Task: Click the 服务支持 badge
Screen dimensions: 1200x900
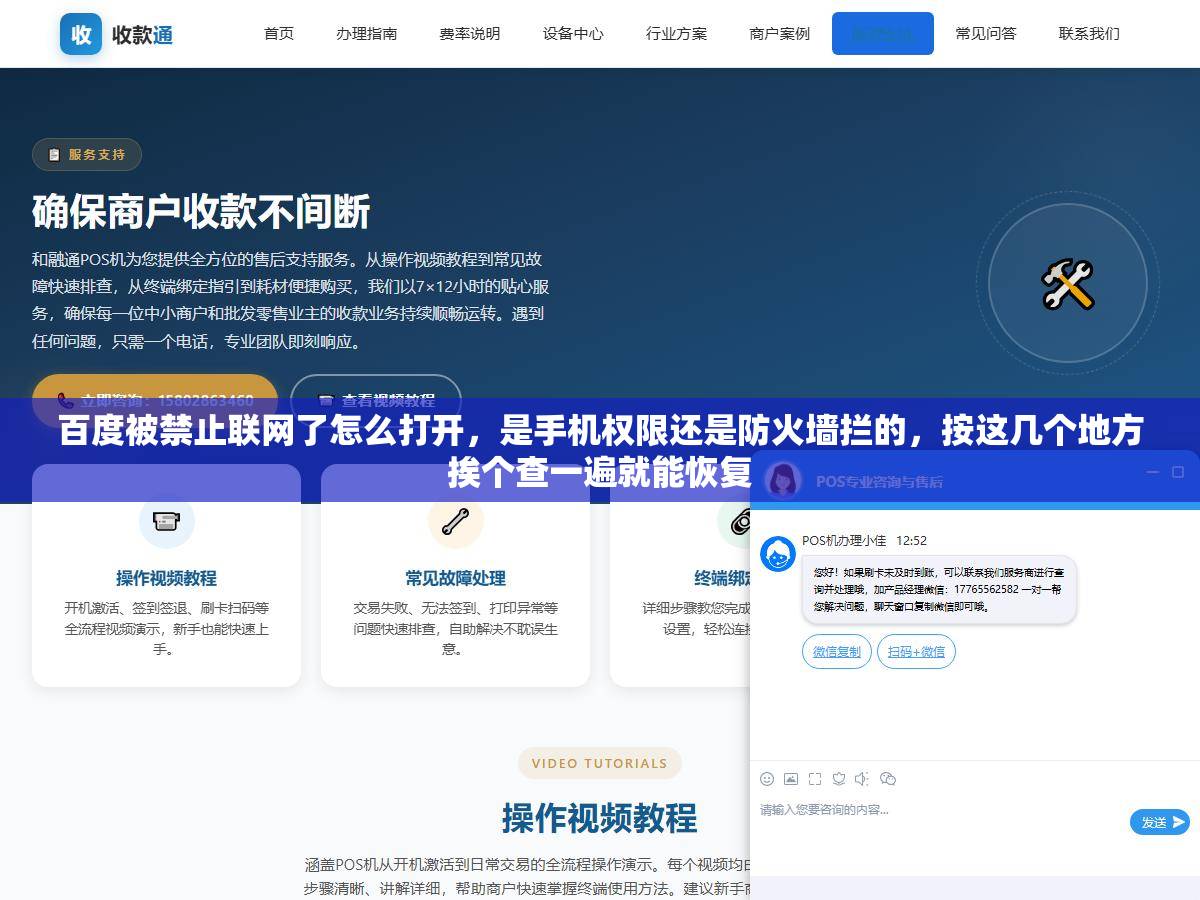Action: [87, 154]
